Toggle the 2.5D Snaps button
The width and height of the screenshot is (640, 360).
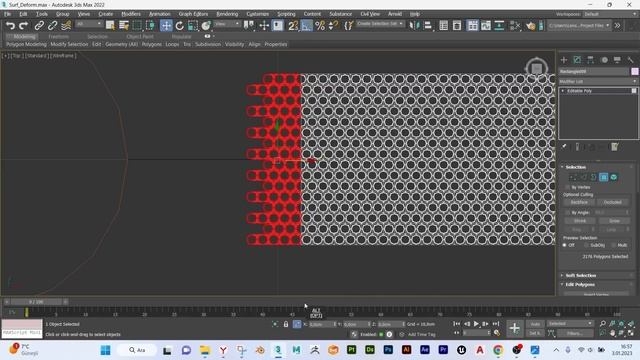[x=293, y=26]
